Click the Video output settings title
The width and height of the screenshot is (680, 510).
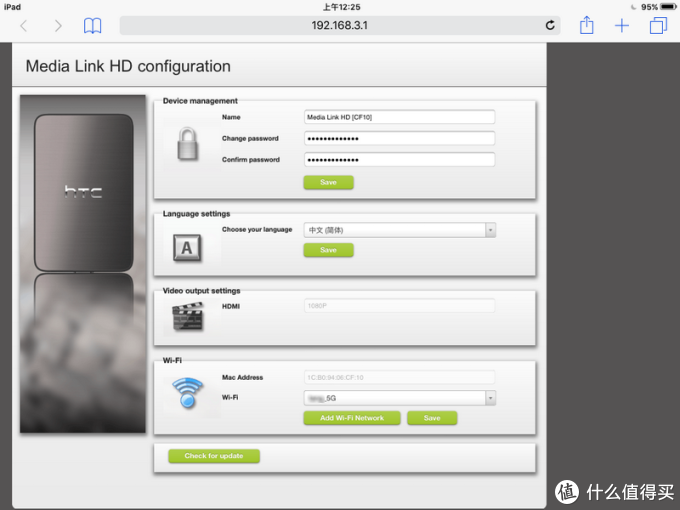coord(201,291)
